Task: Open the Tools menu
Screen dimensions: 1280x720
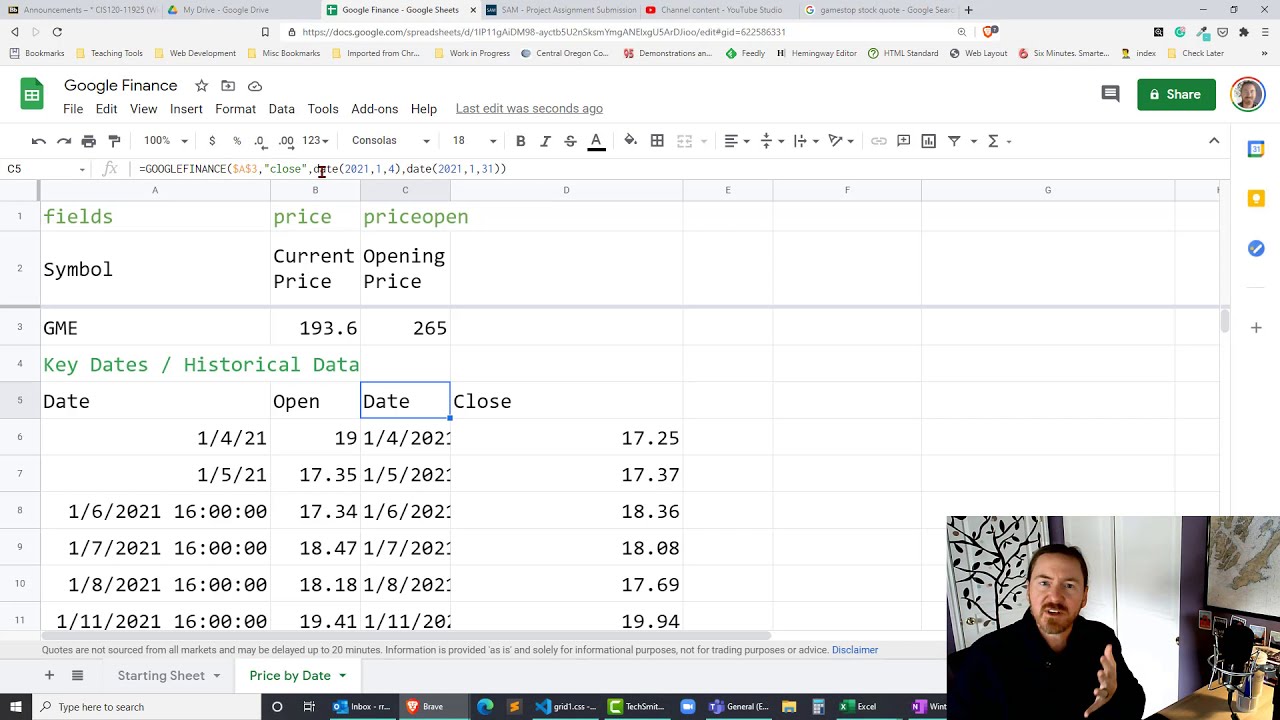Action: point(323,109)
